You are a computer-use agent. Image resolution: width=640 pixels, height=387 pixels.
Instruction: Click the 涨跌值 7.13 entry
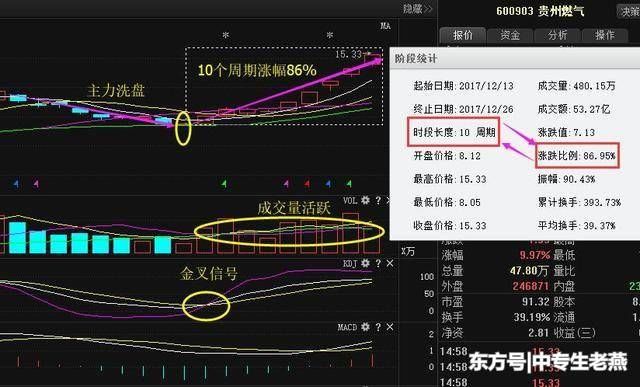point(566,132)
